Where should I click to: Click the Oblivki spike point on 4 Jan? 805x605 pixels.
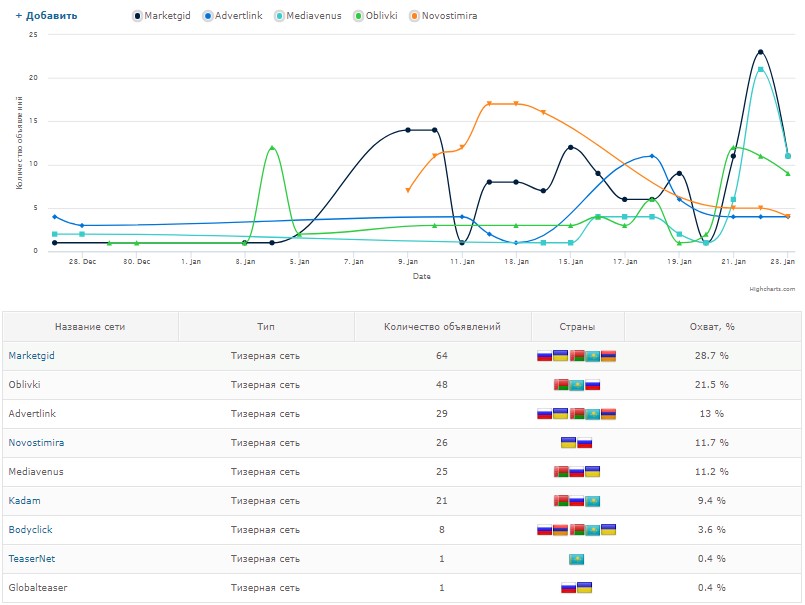pyautogui.click(x=272, y=147)
